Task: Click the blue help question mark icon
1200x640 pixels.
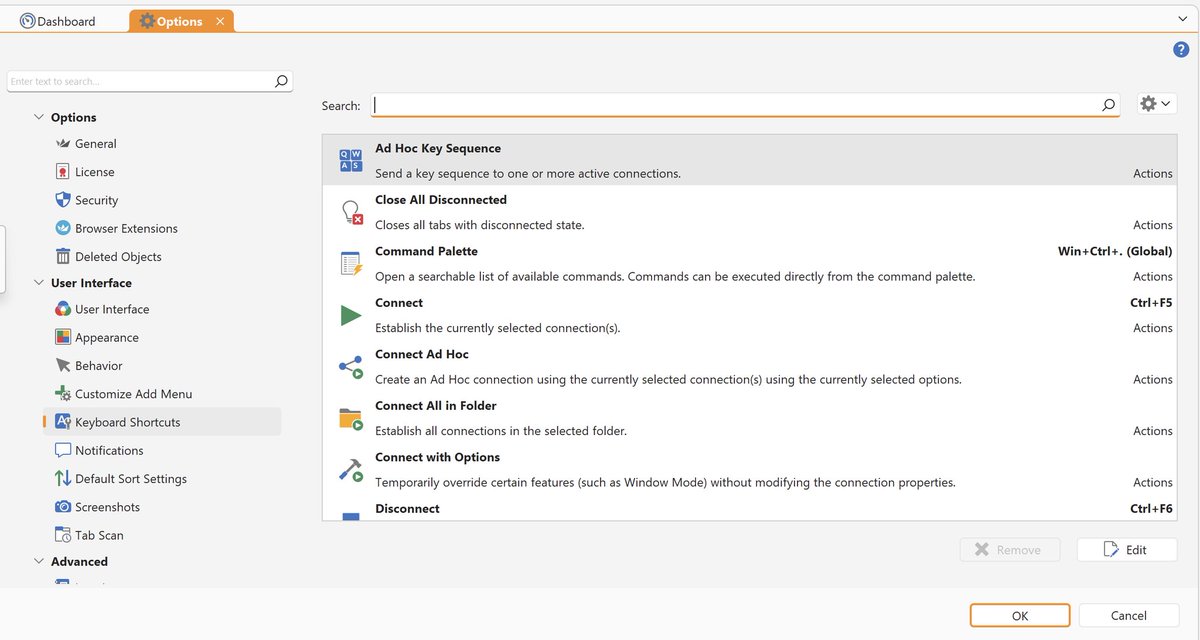Action: pos(1181,50)
